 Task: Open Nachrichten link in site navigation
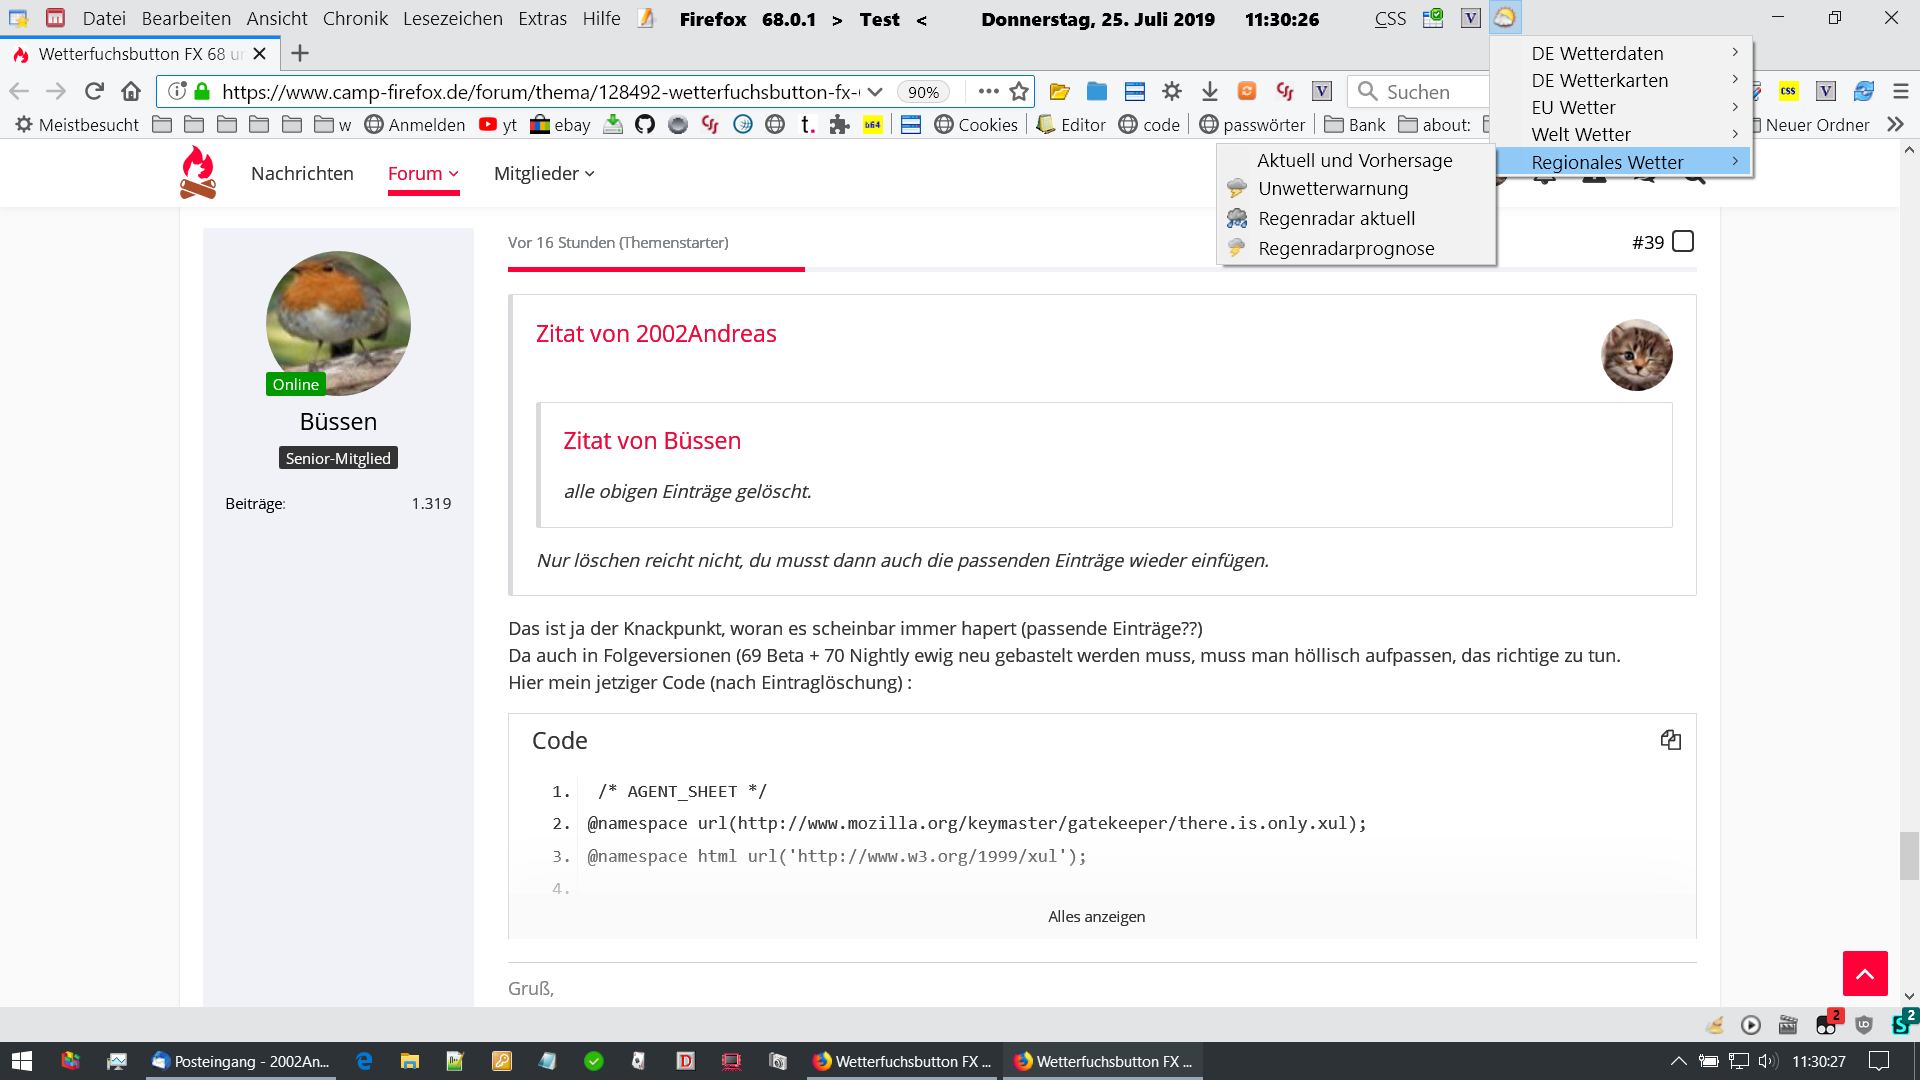click(302, 173)
